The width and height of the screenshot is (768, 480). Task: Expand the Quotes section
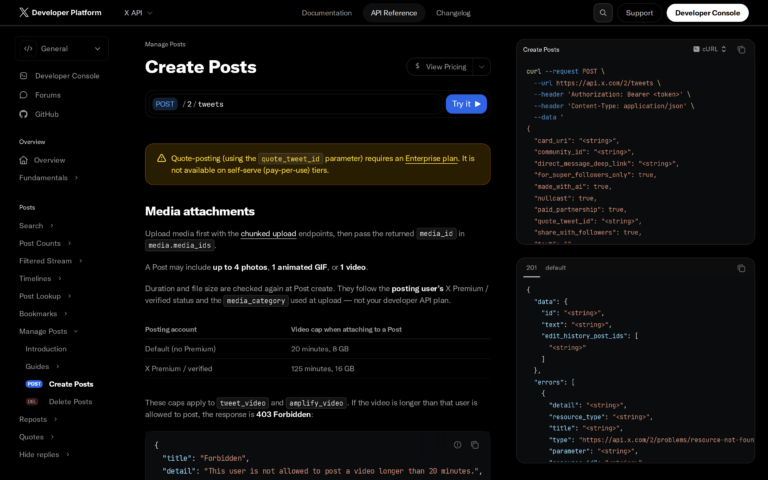point(52,437)
